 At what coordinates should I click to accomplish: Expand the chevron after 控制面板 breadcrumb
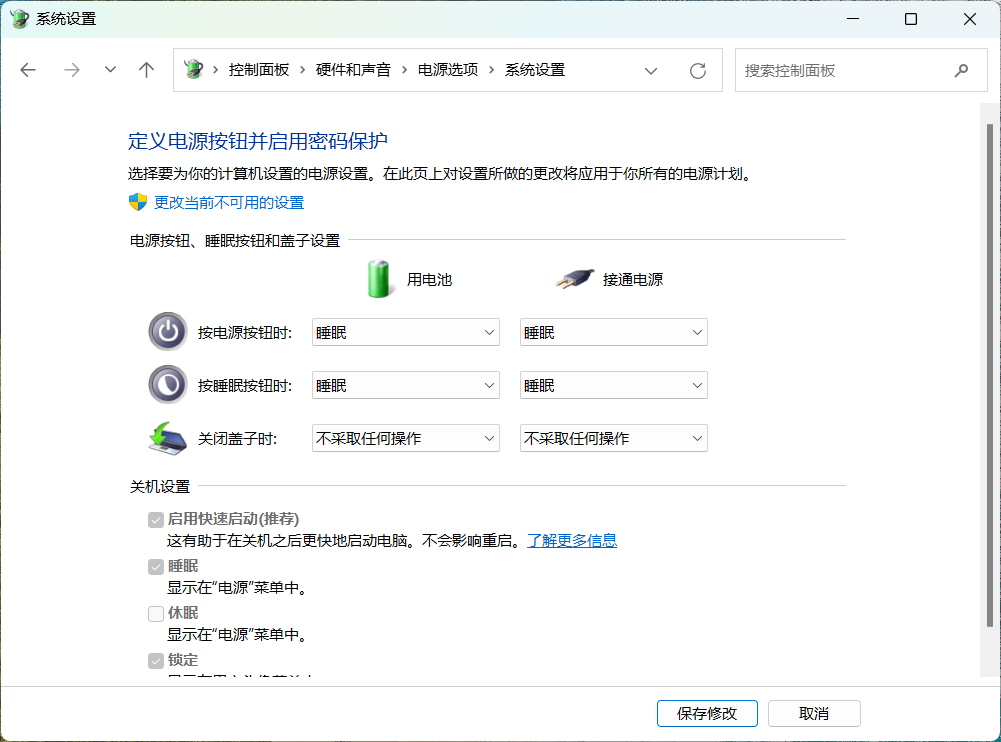(303, 70)
